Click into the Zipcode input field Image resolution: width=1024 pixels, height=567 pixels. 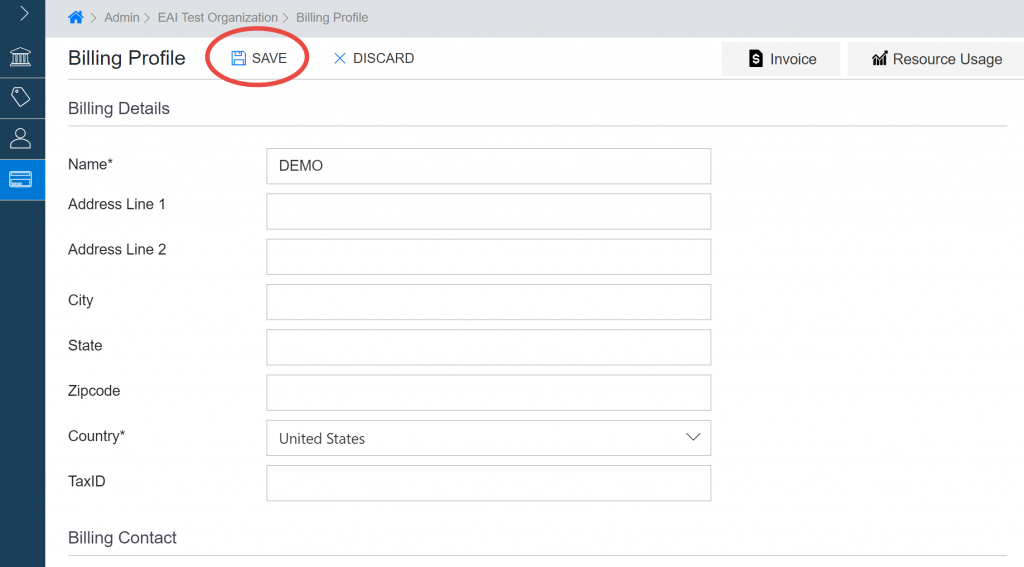tap(488, 393)
